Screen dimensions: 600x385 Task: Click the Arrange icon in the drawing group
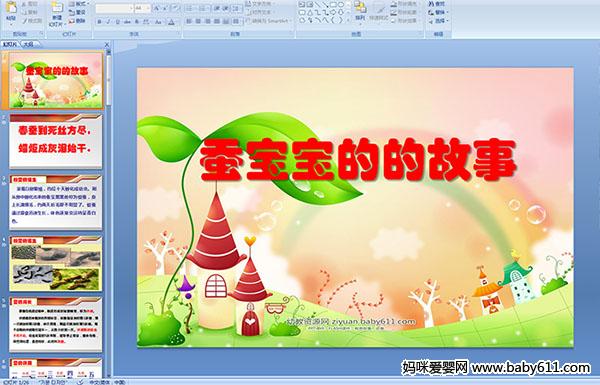click(x=360, y=11)
